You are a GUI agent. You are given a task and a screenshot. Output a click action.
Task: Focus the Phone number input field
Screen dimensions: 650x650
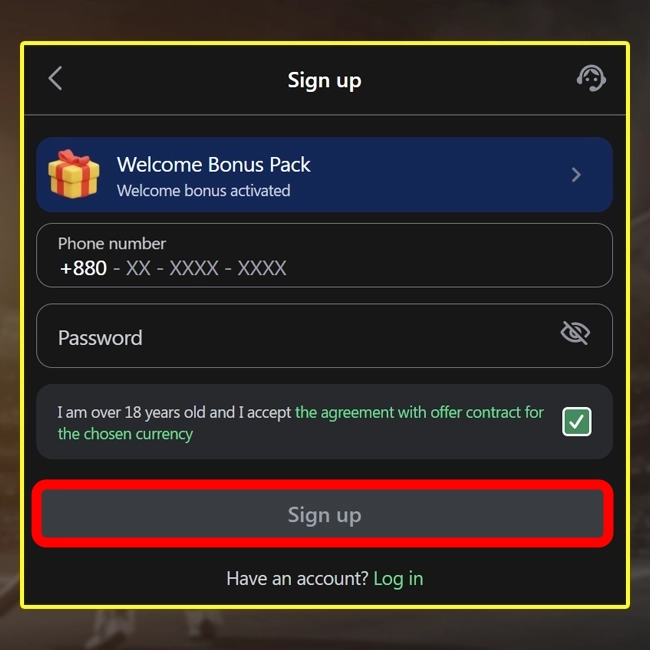coord(324,255)
